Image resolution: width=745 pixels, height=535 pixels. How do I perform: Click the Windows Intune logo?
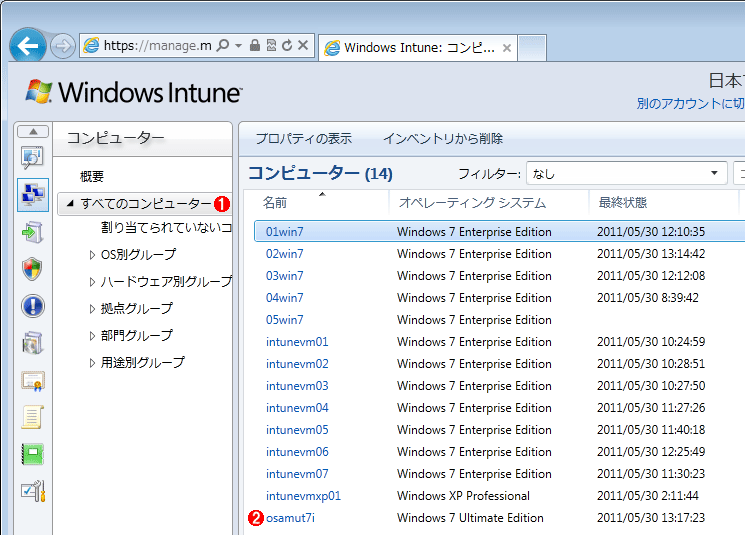click(134, 92)
